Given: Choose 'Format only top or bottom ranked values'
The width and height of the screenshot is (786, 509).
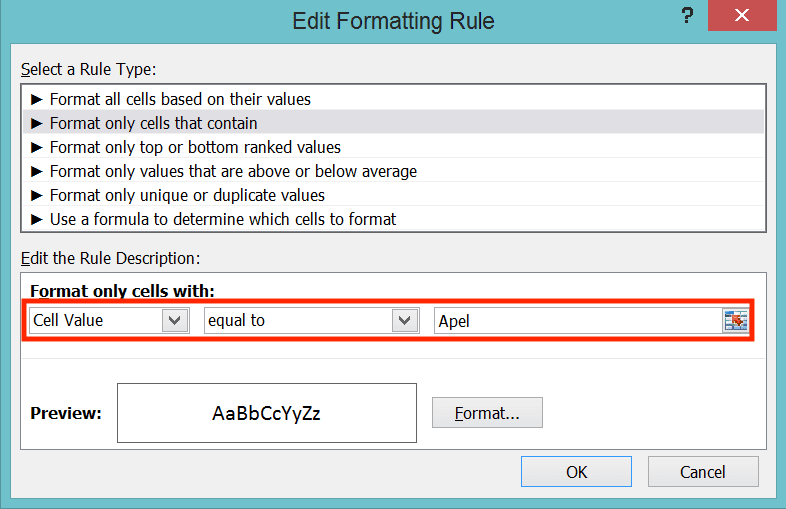Looking at the screenshot, I should [x=394, y=147].
